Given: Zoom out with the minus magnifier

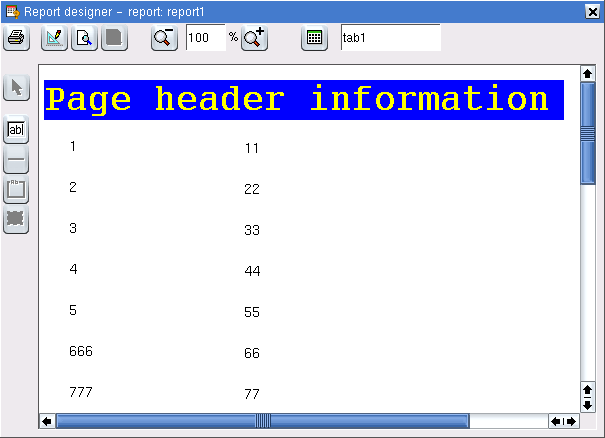Looking at the screenshot, I should 164,38.
